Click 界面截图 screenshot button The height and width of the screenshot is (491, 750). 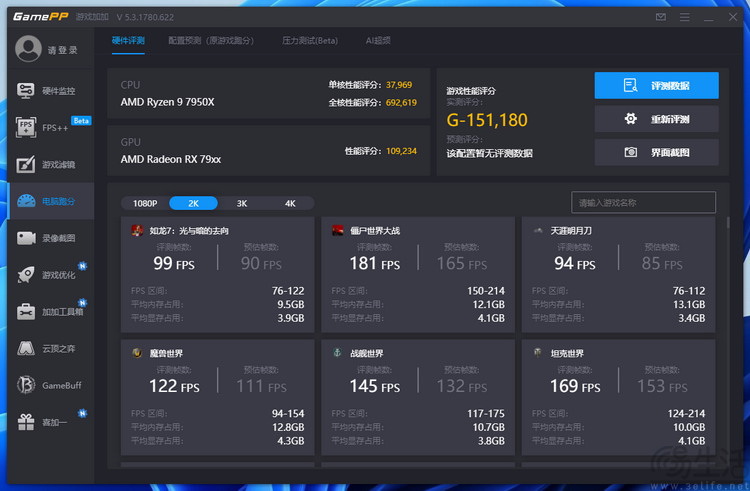point(656,153)
